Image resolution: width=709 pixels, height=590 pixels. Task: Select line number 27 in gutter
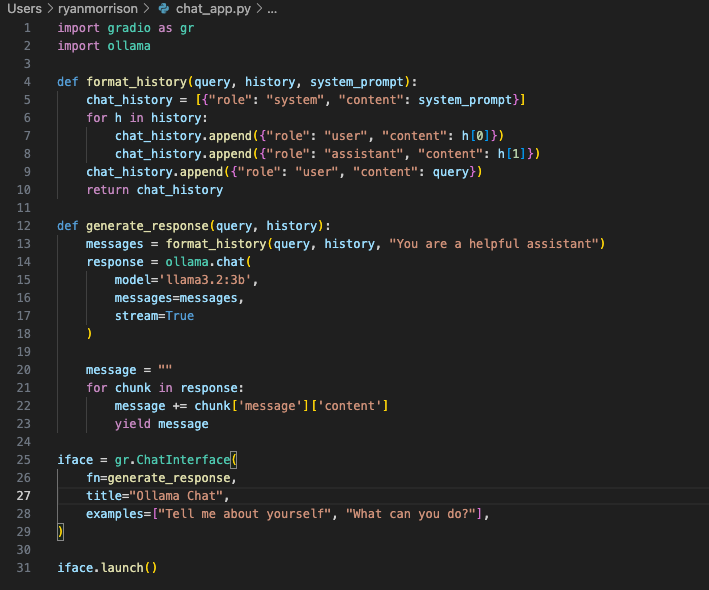click(24, 496)
